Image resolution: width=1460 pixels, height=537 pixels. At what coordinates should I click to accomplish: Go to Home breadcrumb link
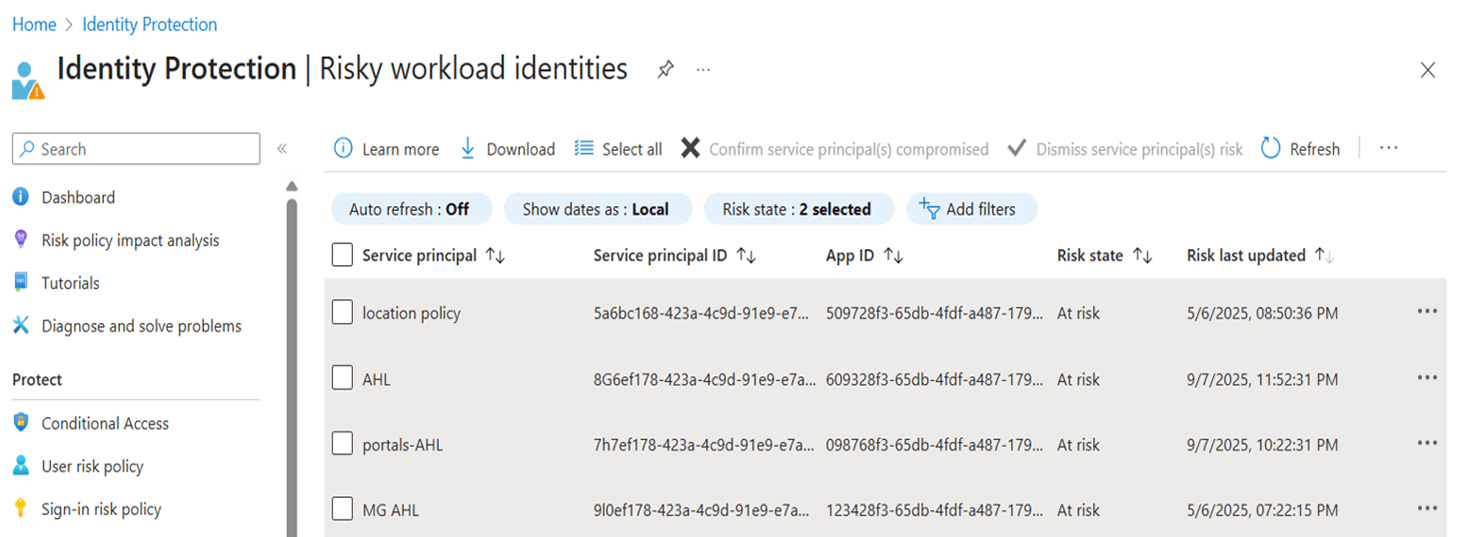click(x=34, y=24)
